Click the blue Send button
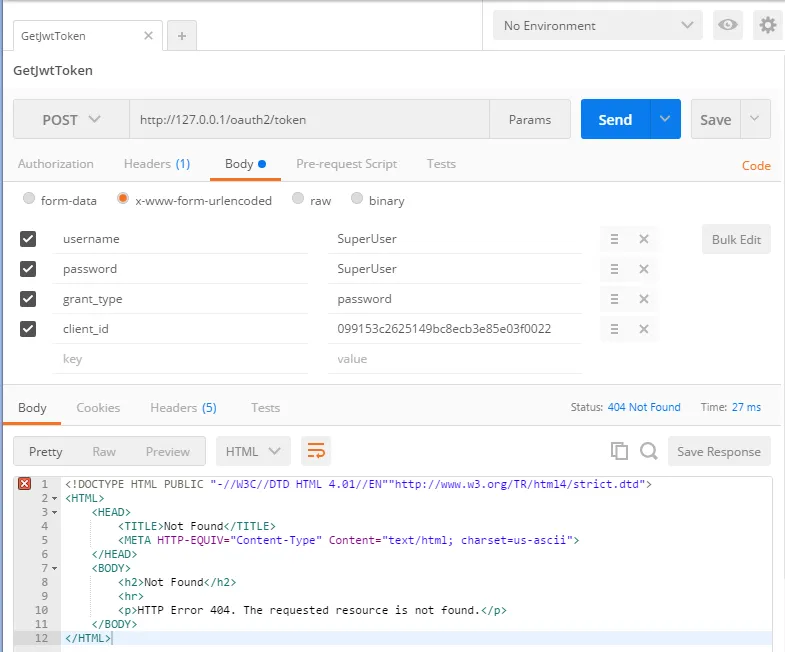The height and width of the screenshot is (652, 785). point(615,119)
